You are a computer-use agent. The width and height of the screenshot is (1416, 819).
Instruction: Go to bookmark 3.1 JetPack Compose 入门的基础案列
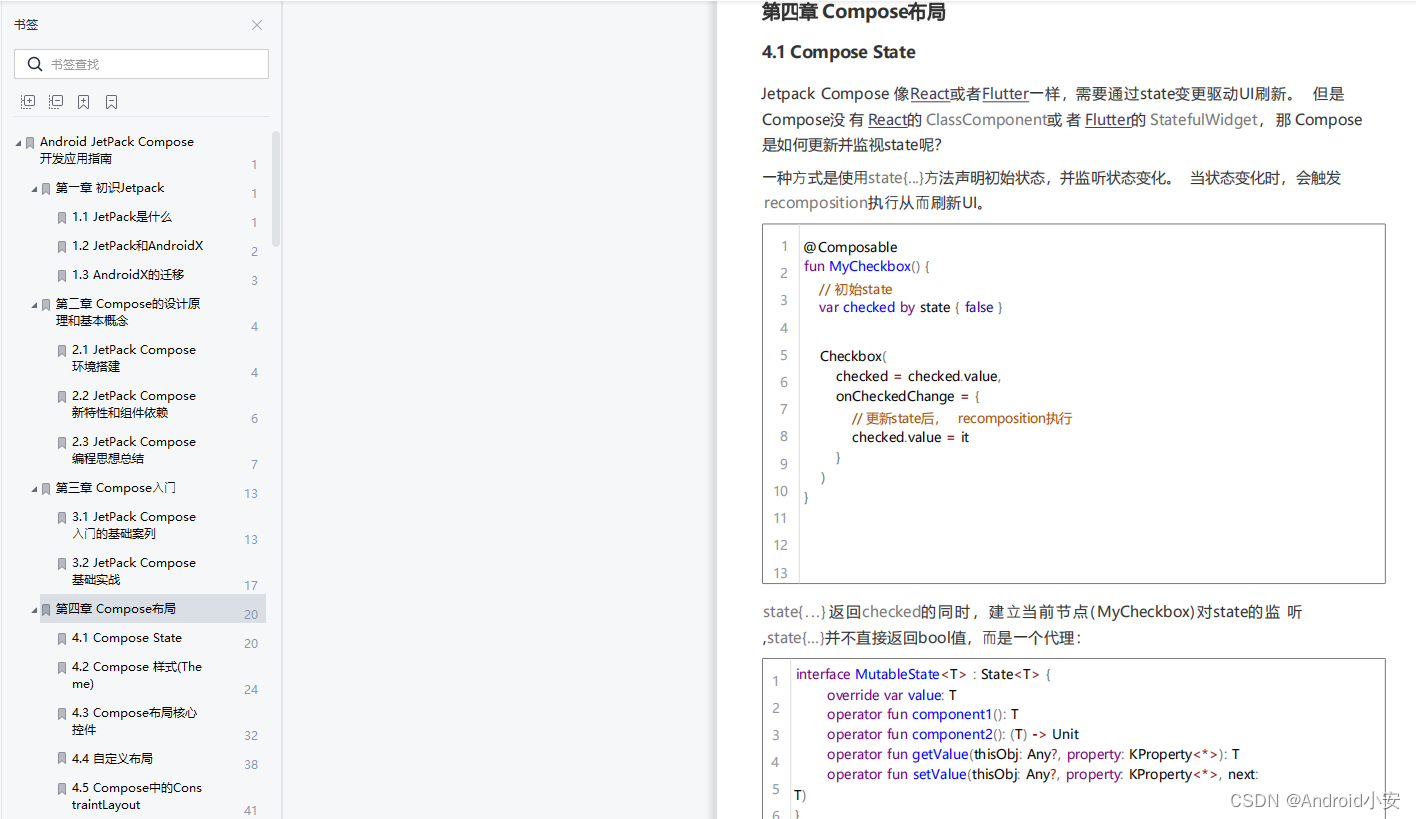(x=134, y=525)
